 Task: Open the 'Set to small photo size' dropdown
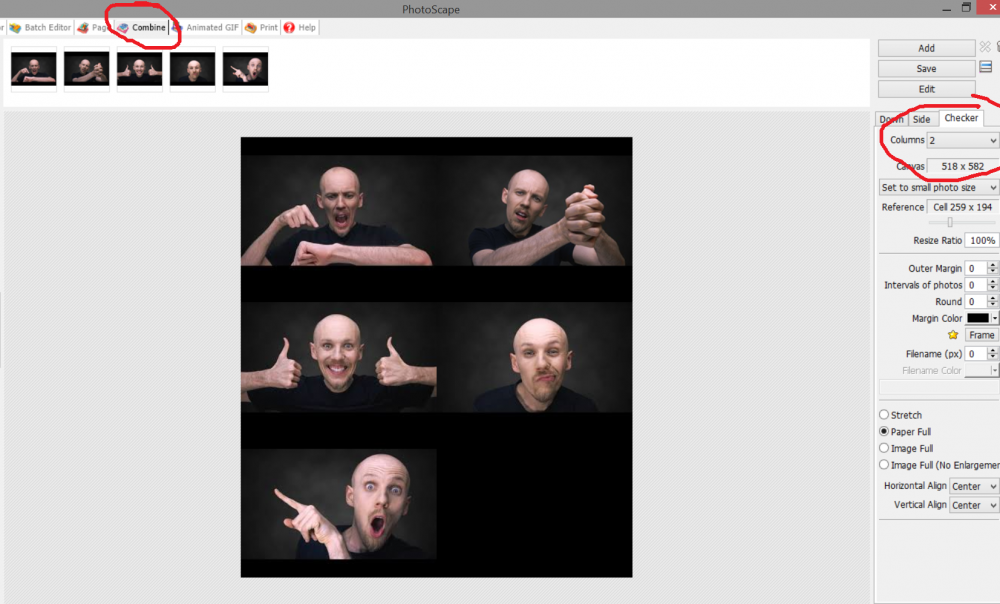pos(938,187)
